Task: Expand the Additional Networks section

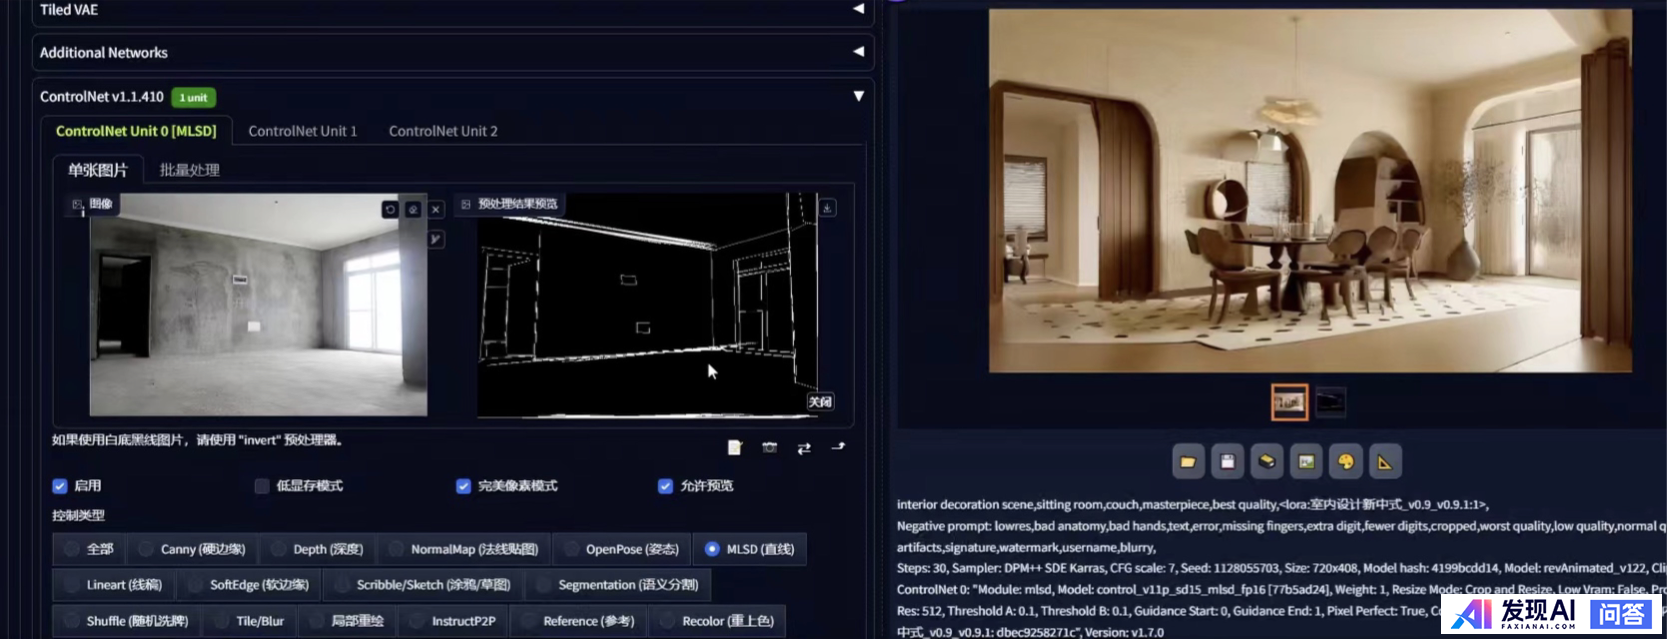Action: pos(858,52)
